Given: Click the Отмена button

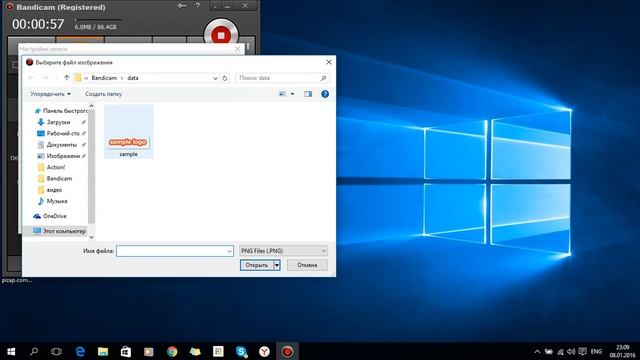Looking at the screenshot, I should (307, 265).
